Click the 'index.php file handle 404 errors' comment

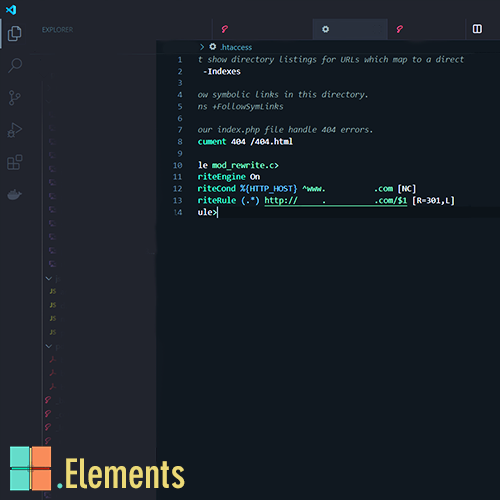pyautogui.click(x=295, y=130)
